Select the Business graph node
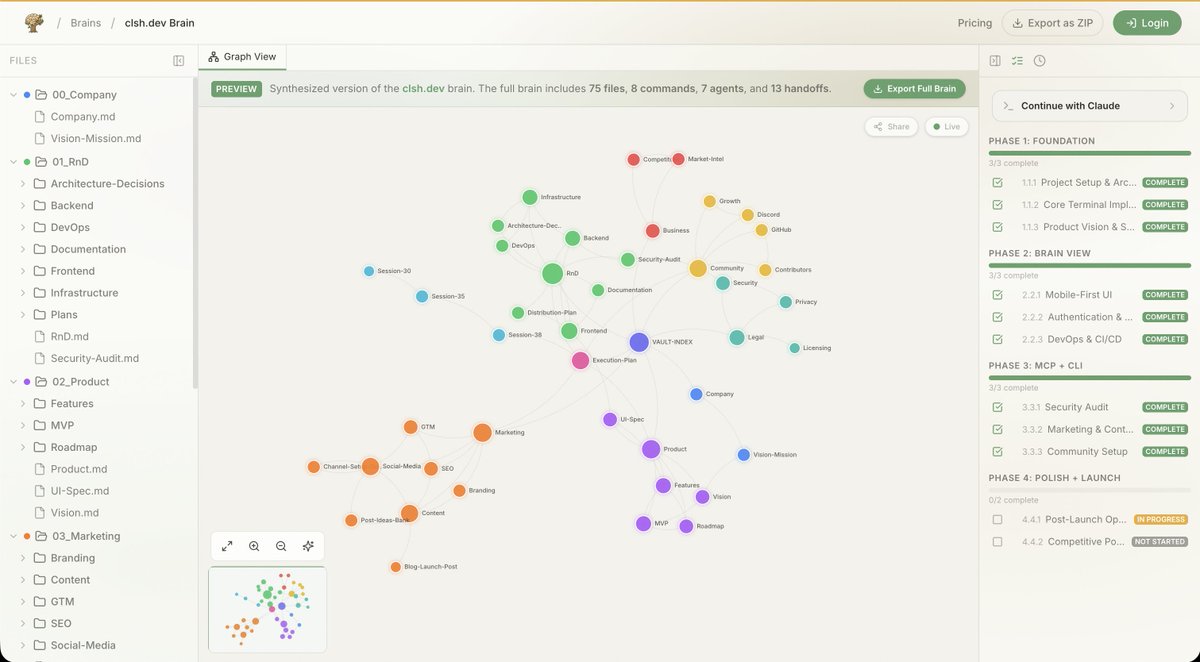Screen dimensions: 1200x662 653,231
